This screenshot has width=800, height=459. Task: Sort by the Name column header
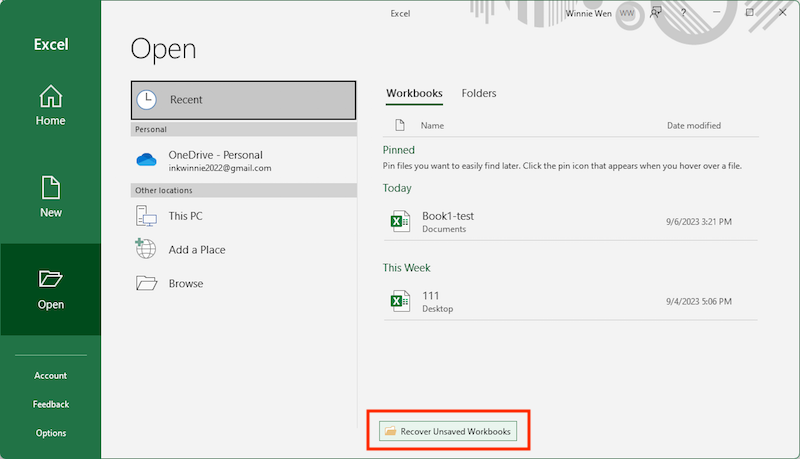click(432, 125)
